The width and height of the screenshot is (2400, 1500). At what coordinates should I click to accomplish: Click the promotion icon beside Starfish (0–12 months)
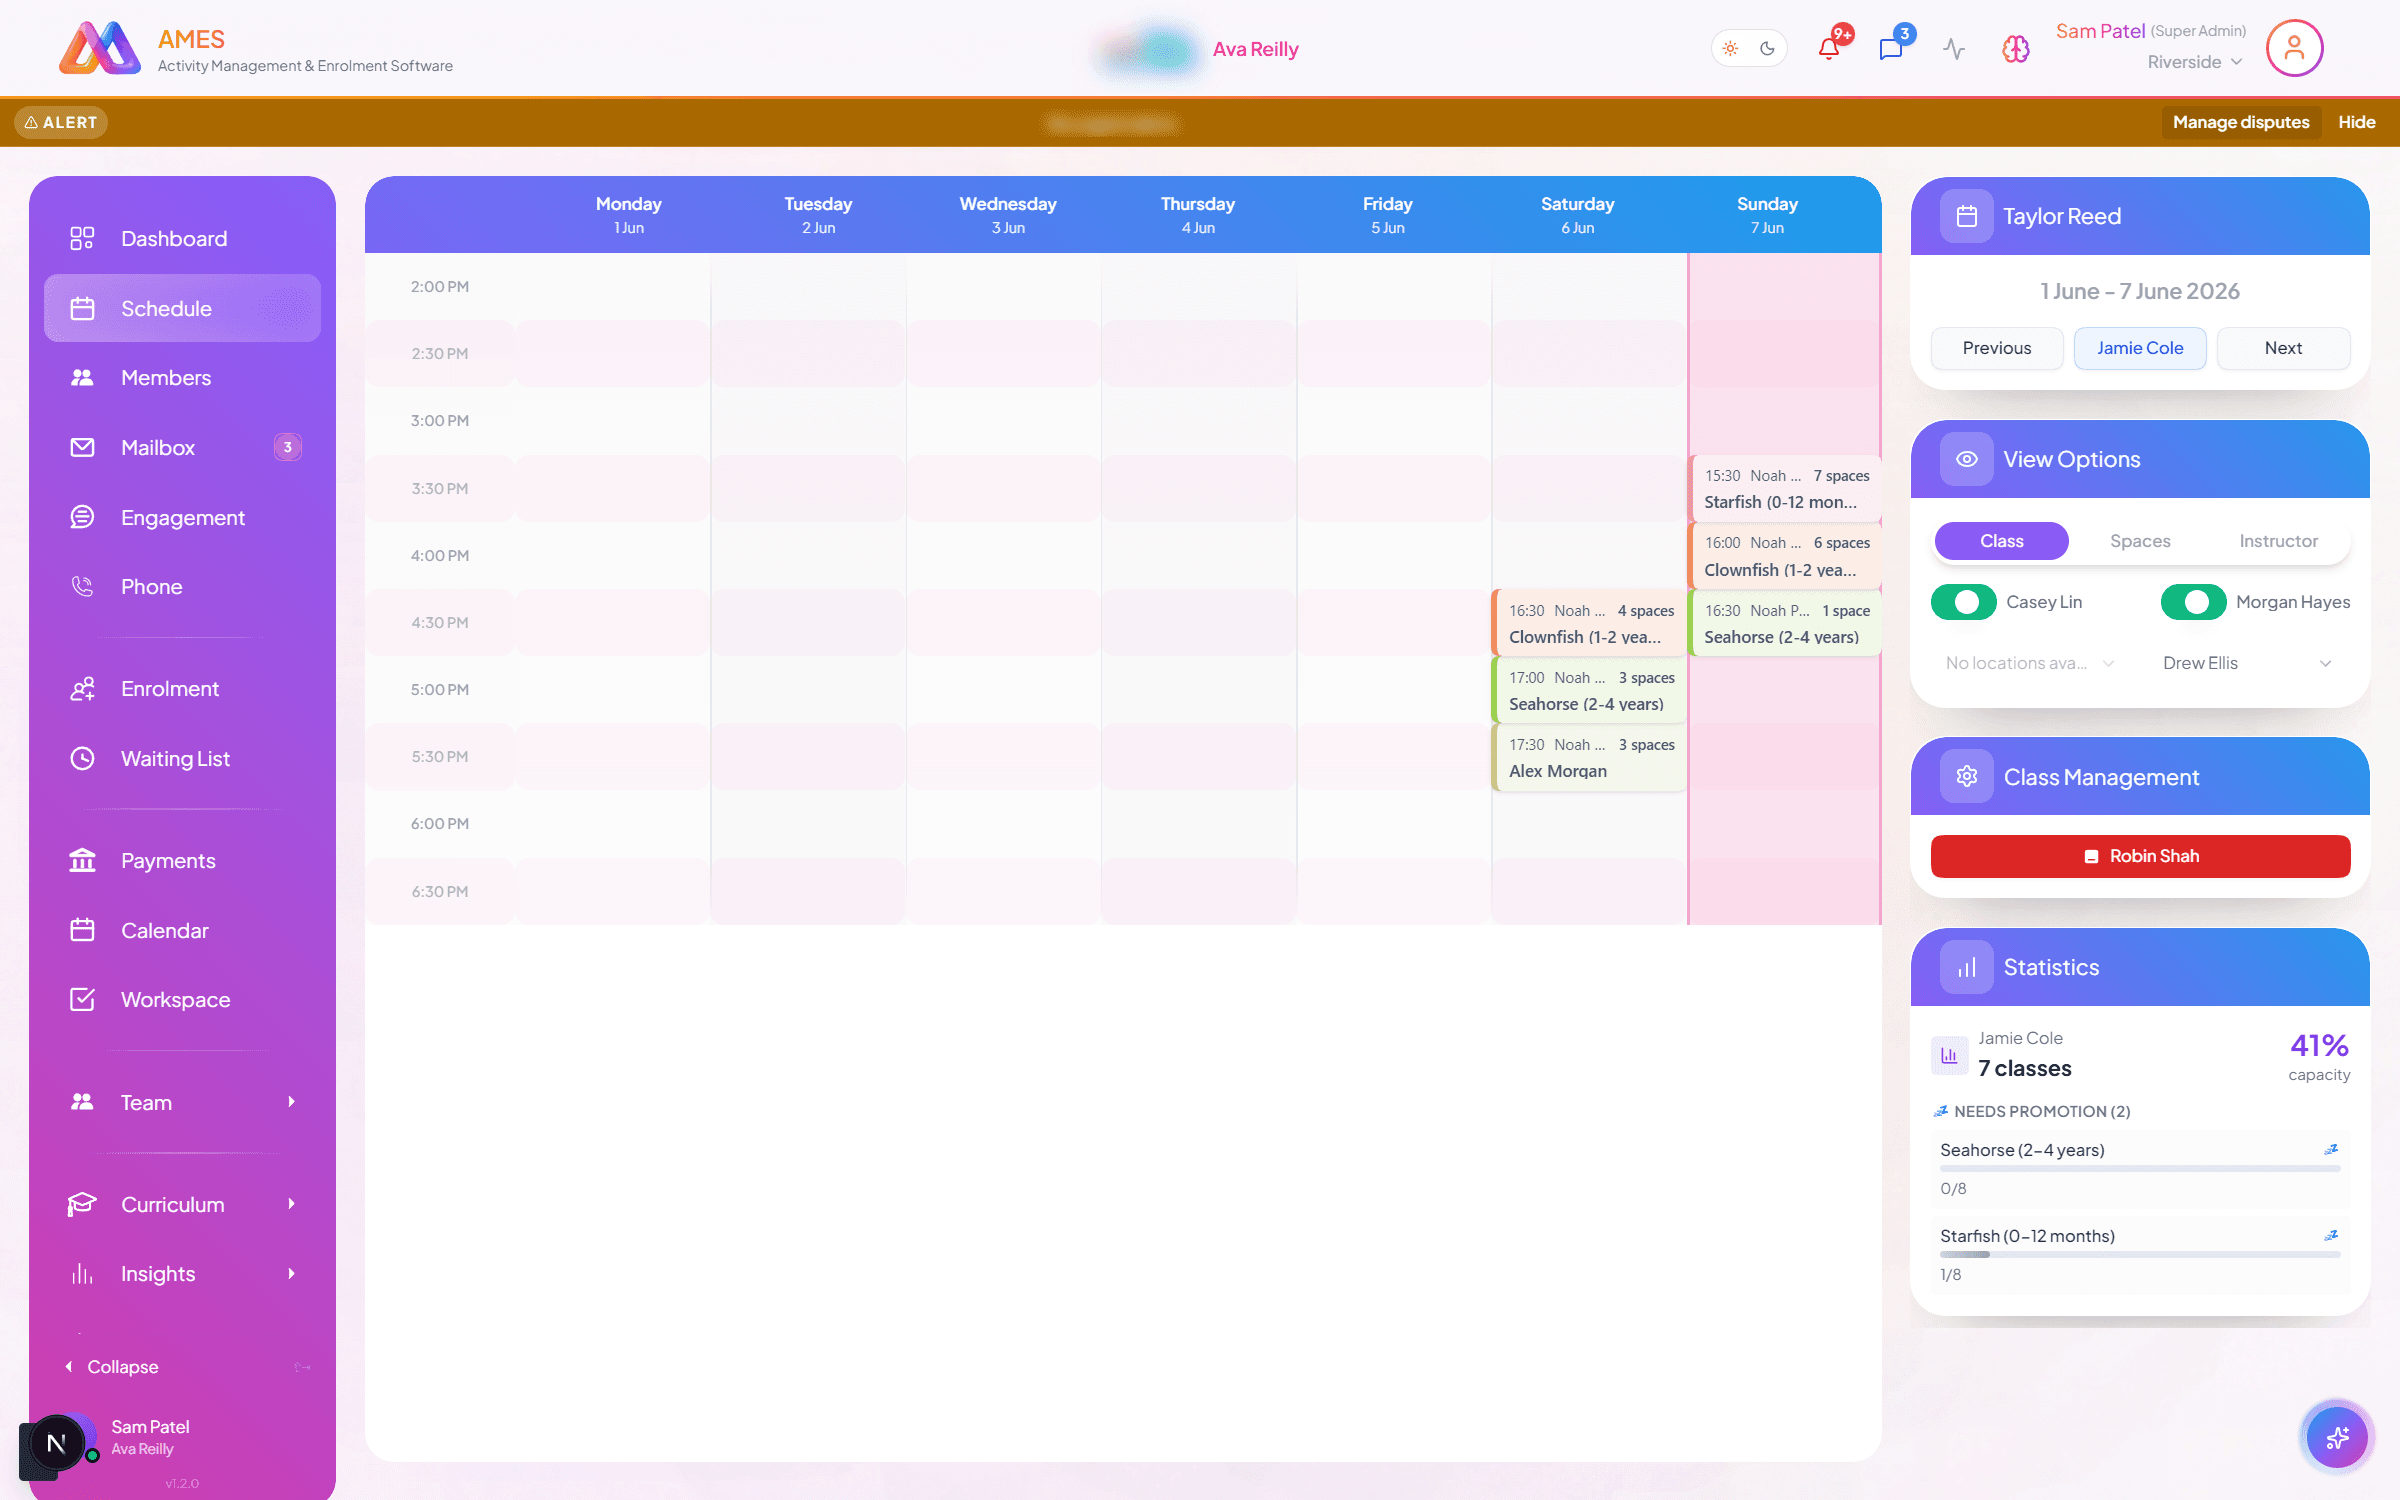coord(2331,1236)
